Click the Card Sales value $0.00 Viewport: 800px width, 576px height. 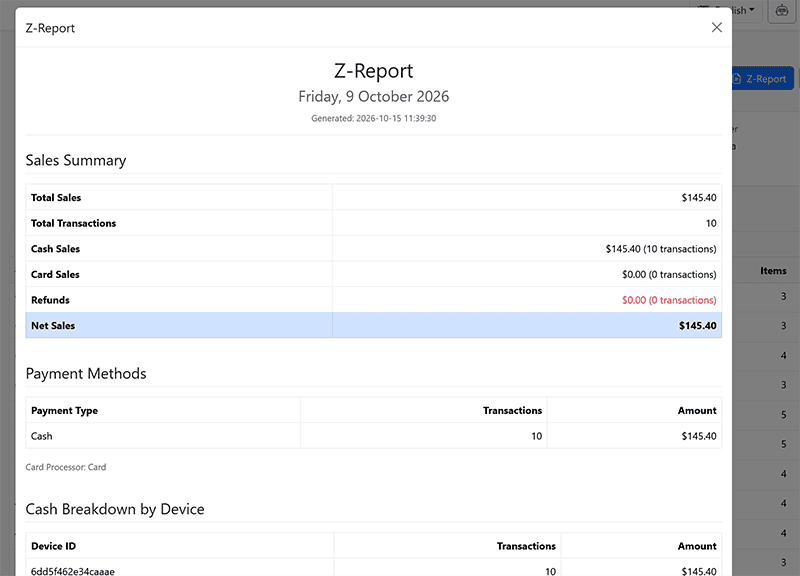(669, 274)
